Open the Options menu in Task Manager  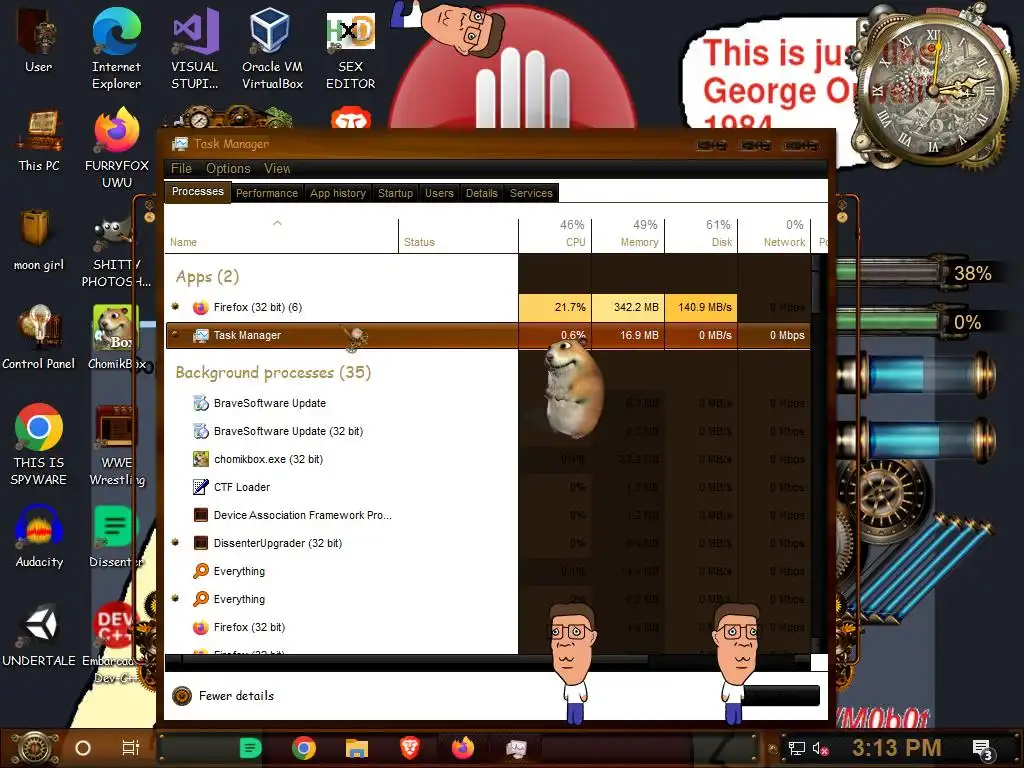click(x=228, y=168)
